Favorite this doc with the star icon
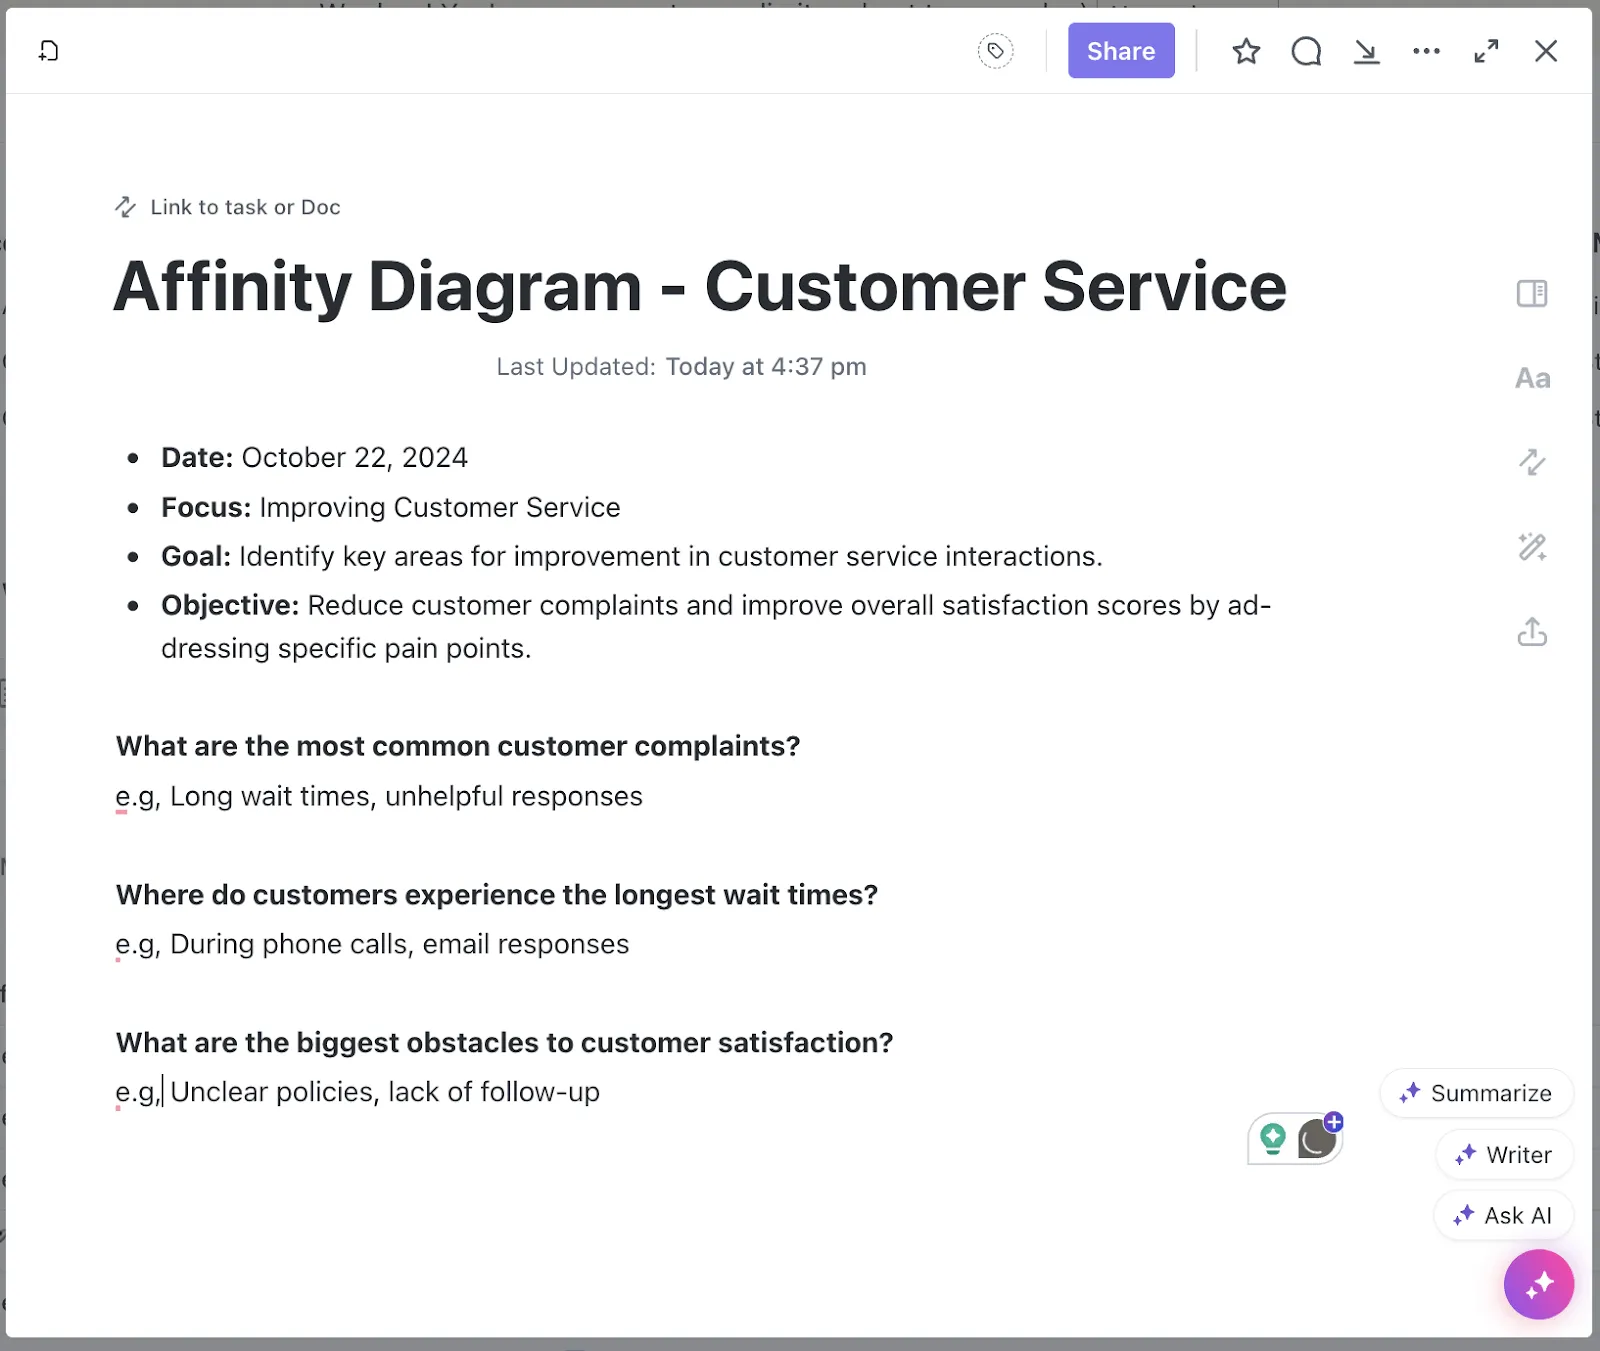The height and width of the screenshot is (1351, 1600). pos(1246,50)
